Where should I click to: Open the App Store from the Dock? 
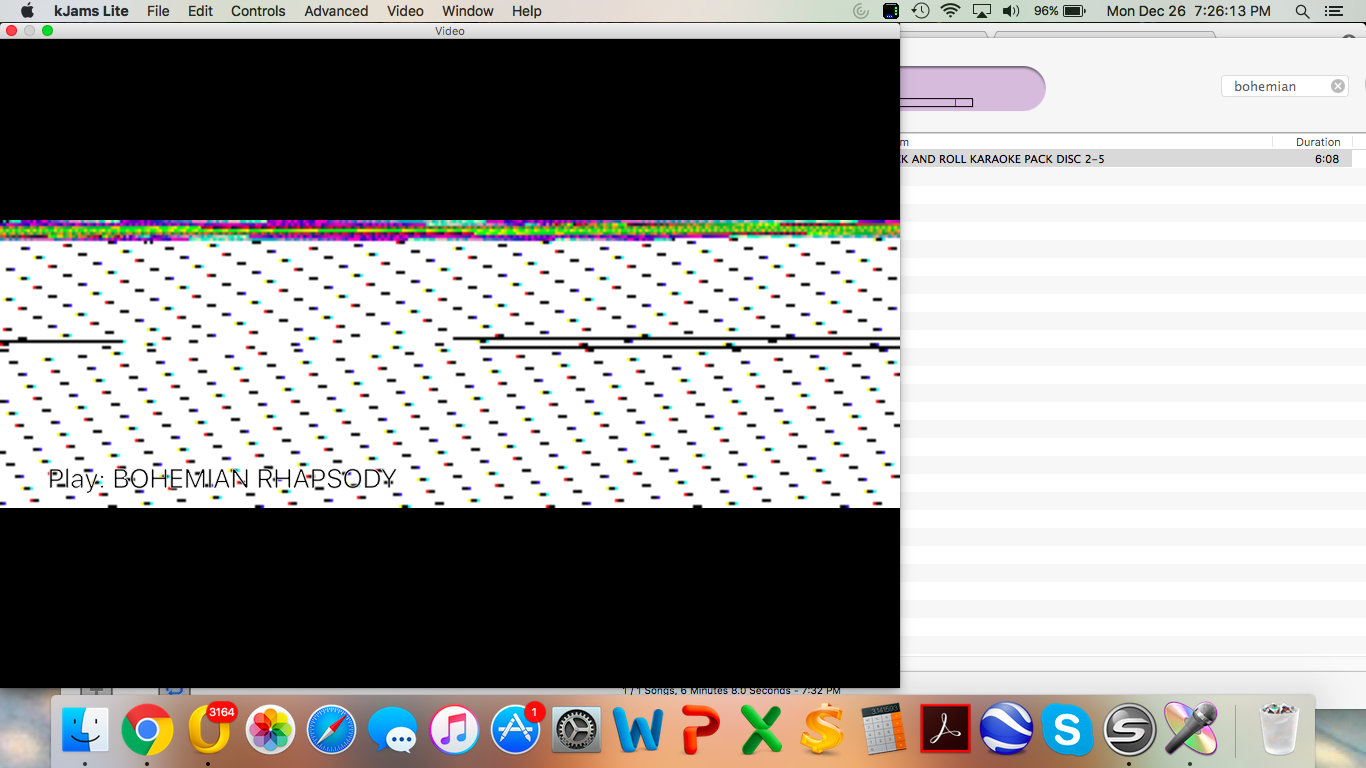coord(516,729)
